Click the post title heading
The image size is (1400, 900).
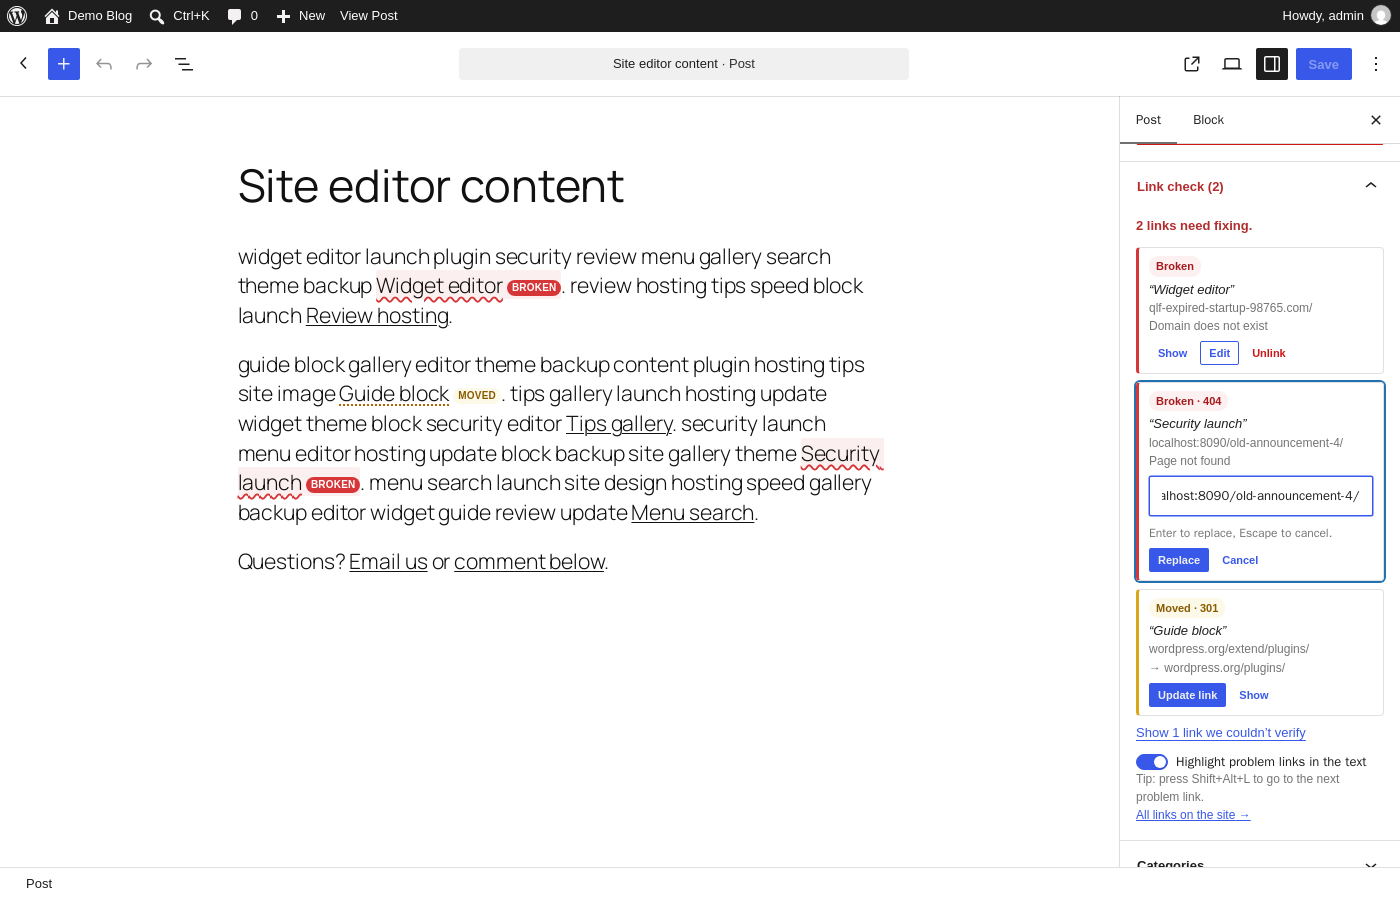(431, 186)
